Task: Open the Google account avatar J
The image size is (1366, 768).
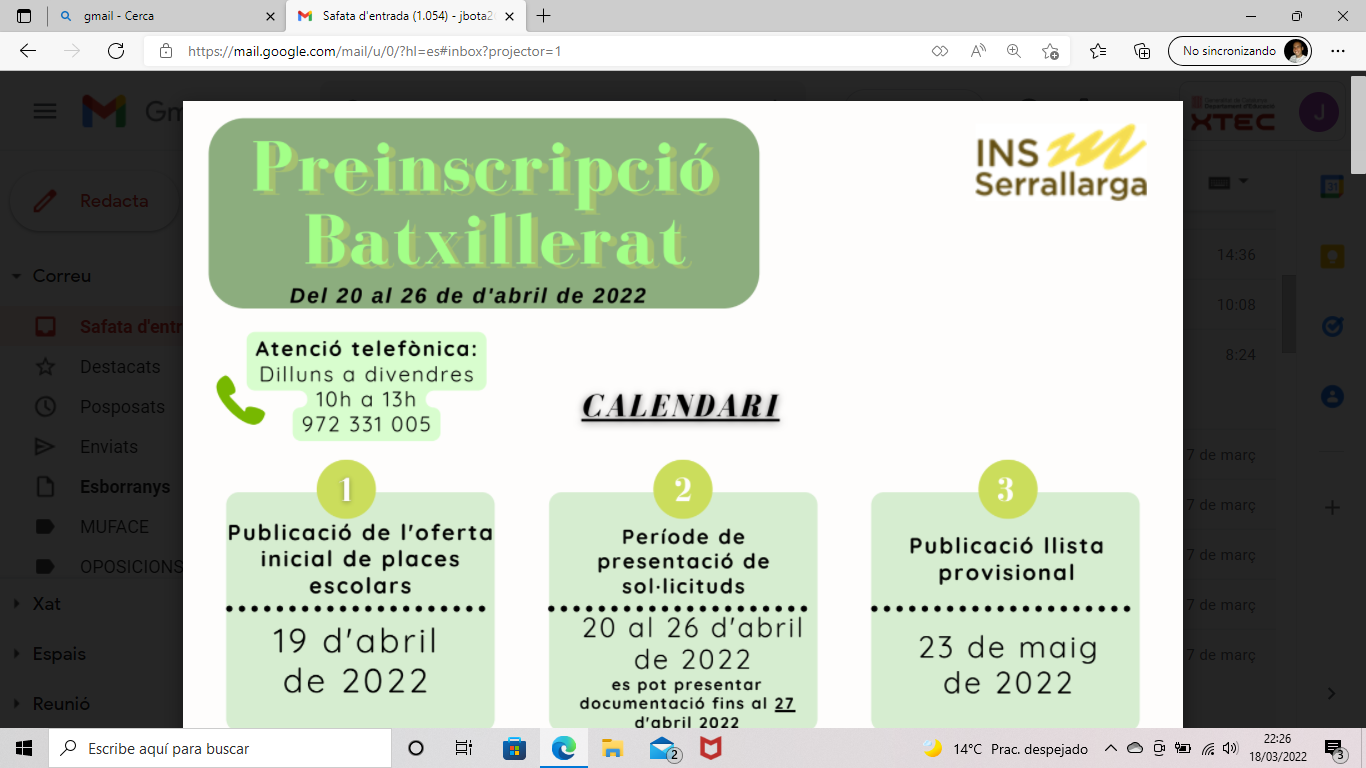Action: tap(1318, 112)
